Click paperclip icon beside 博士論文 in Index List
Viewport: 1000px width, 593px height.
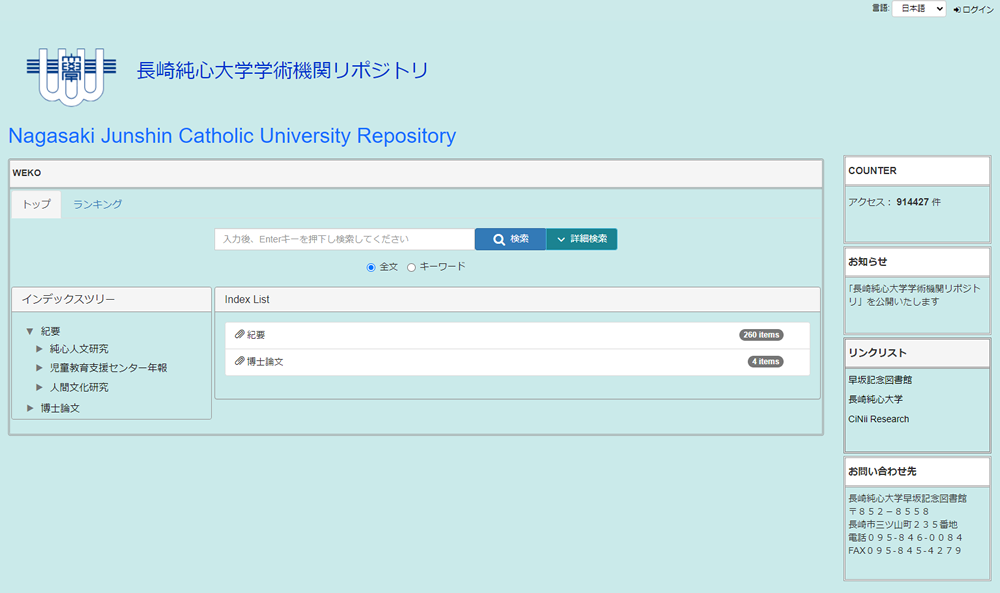(240, 361)
